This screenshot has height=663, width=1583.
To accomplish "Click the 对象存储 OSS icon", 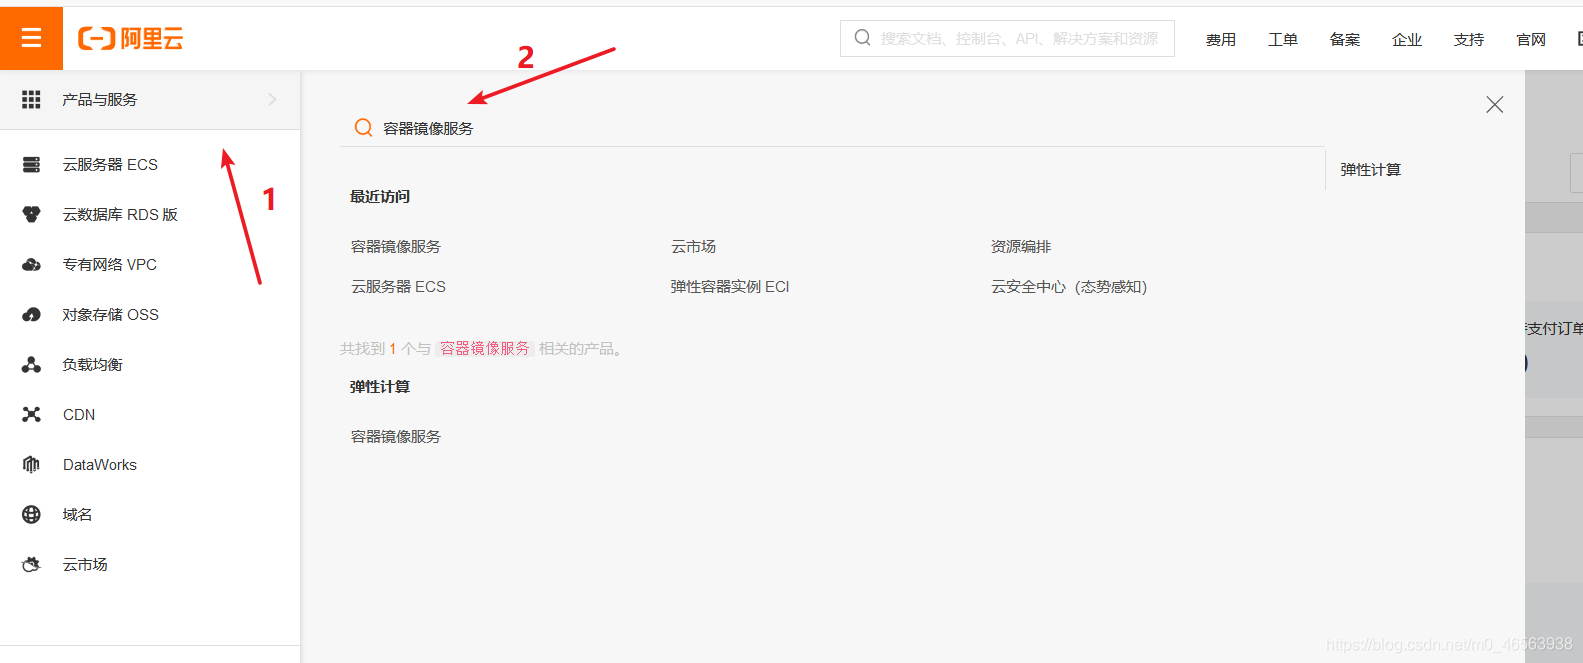I will click(x=31, y=314).
